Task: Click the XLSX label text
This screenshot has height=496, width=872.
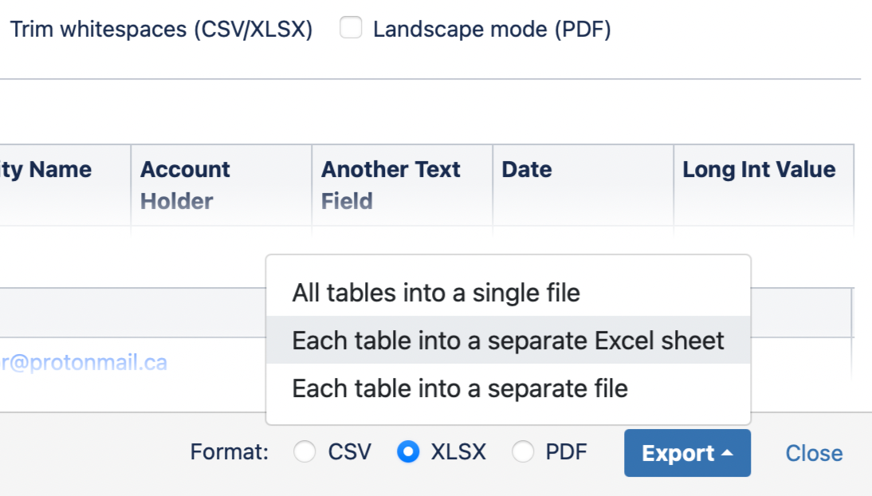Action: click(x=458, y=452)
